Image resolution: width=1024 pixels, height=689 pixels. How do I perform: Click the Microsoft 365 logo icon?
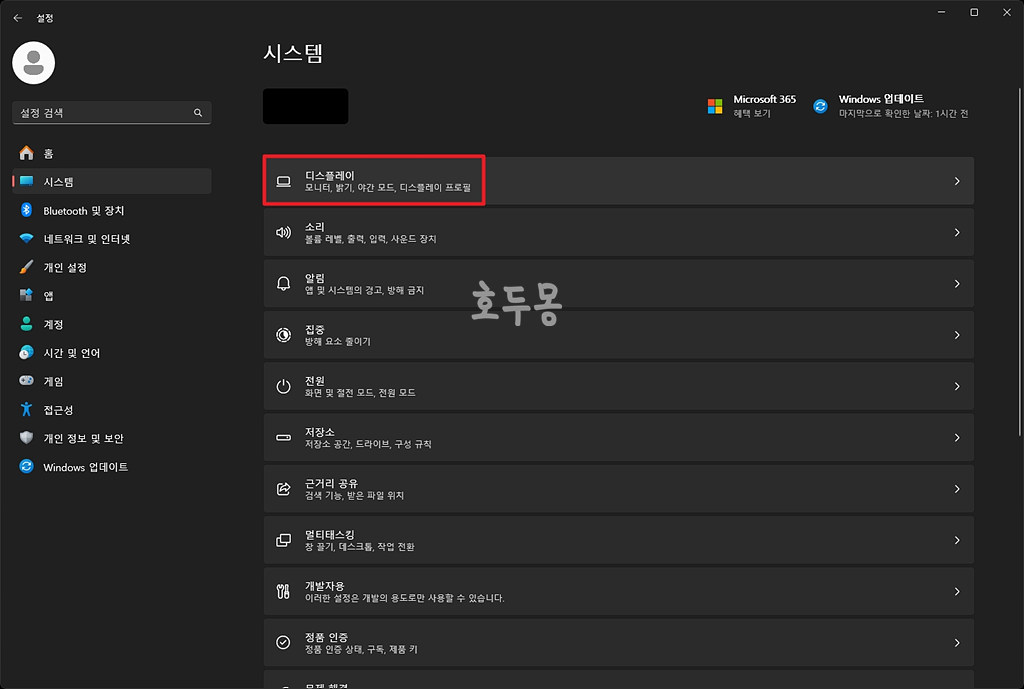click(715, 106)
